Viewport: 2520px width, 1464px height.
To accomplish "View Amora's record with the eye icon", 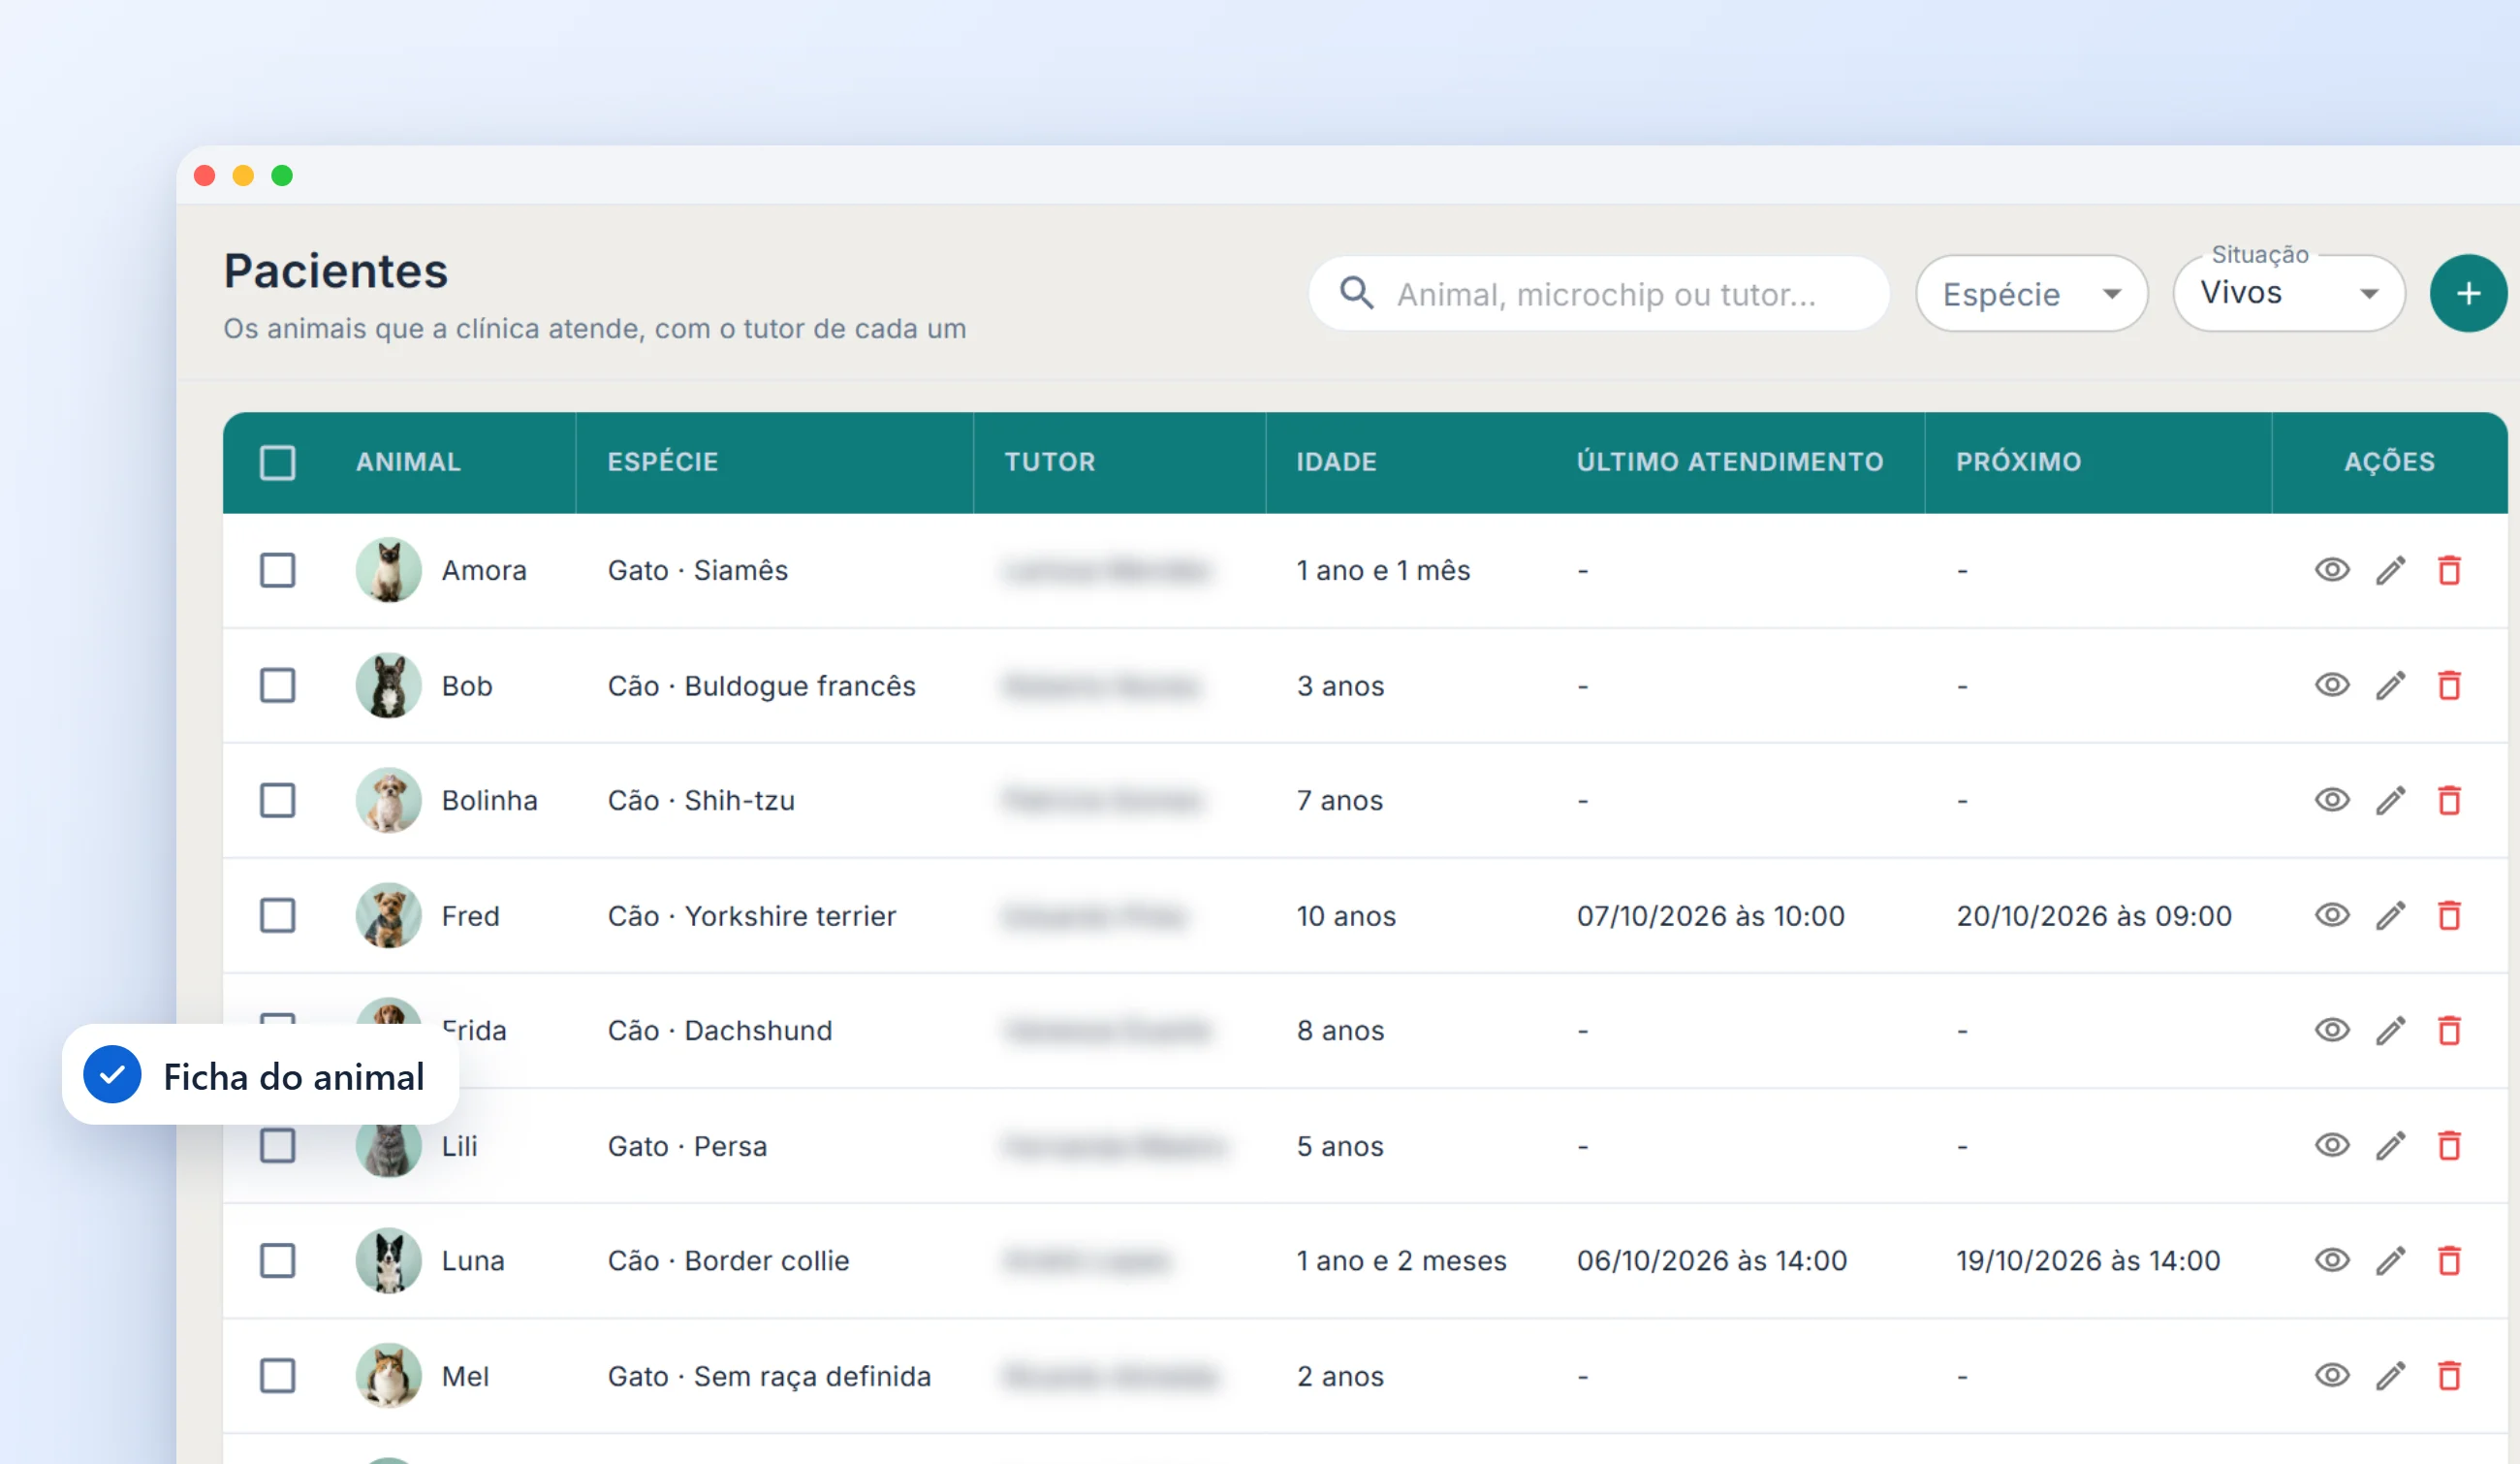I will coord(2331,570).
